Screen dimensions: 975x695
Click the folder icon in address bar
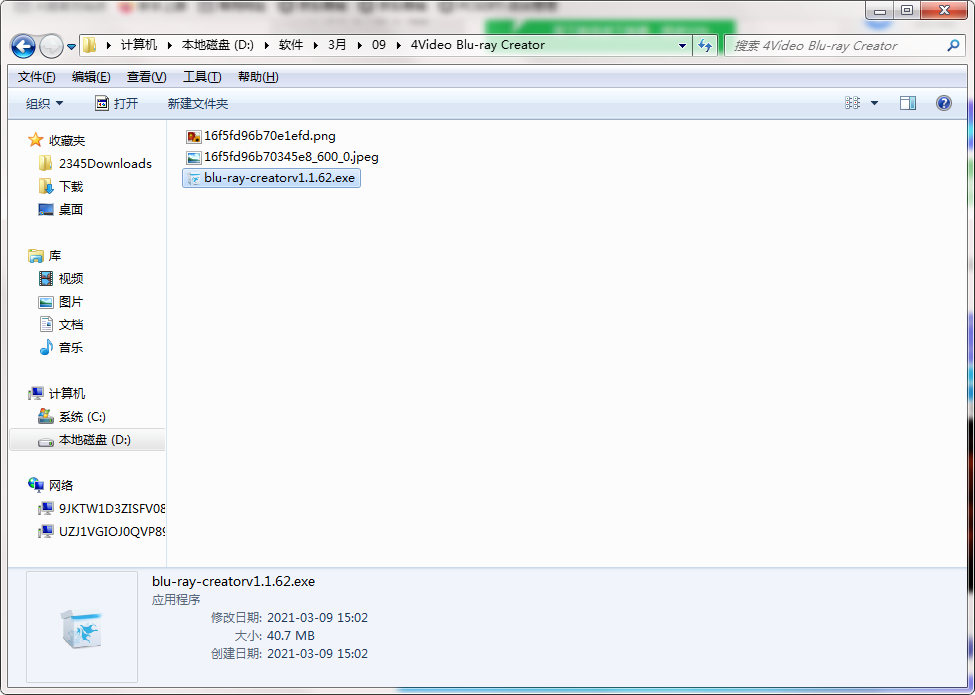pos(90,45)
